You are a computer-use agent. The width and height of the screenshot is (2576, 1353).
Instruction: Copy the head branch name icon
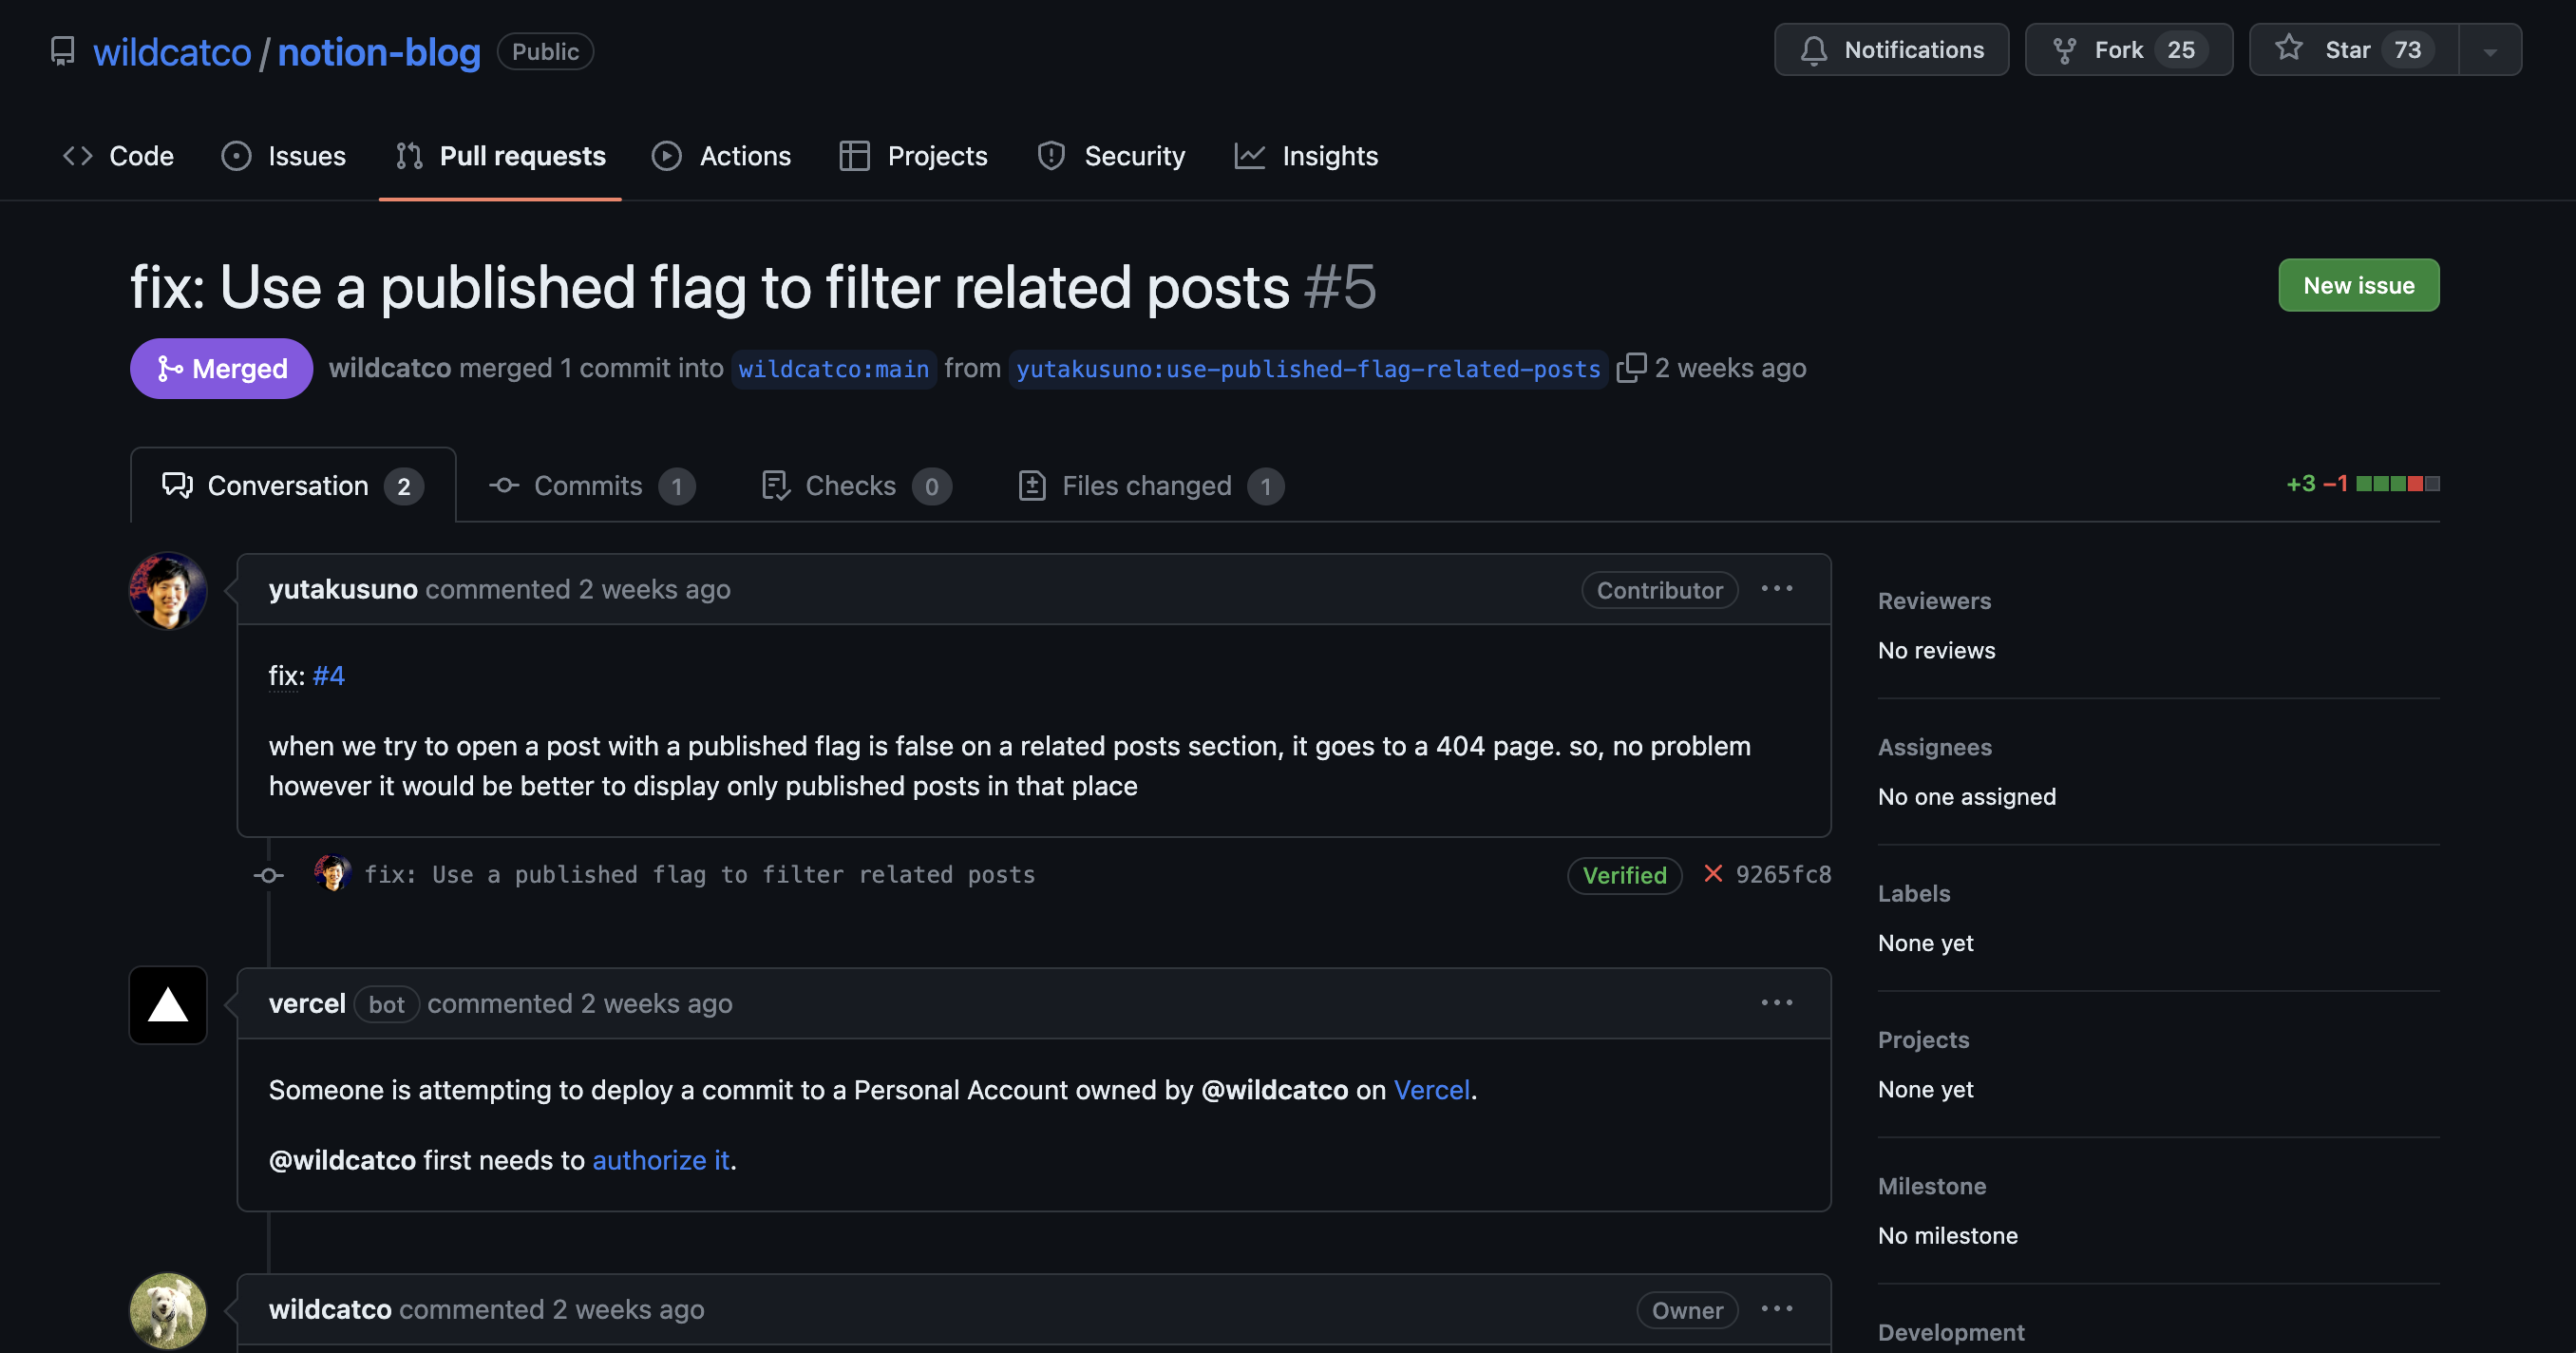coord(1630,368)
